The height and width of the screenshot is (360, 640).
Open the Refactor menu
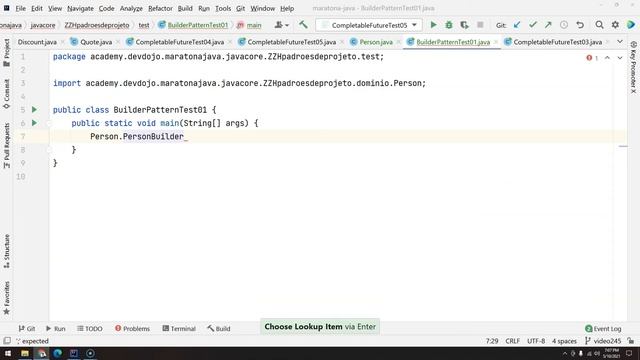160,8
